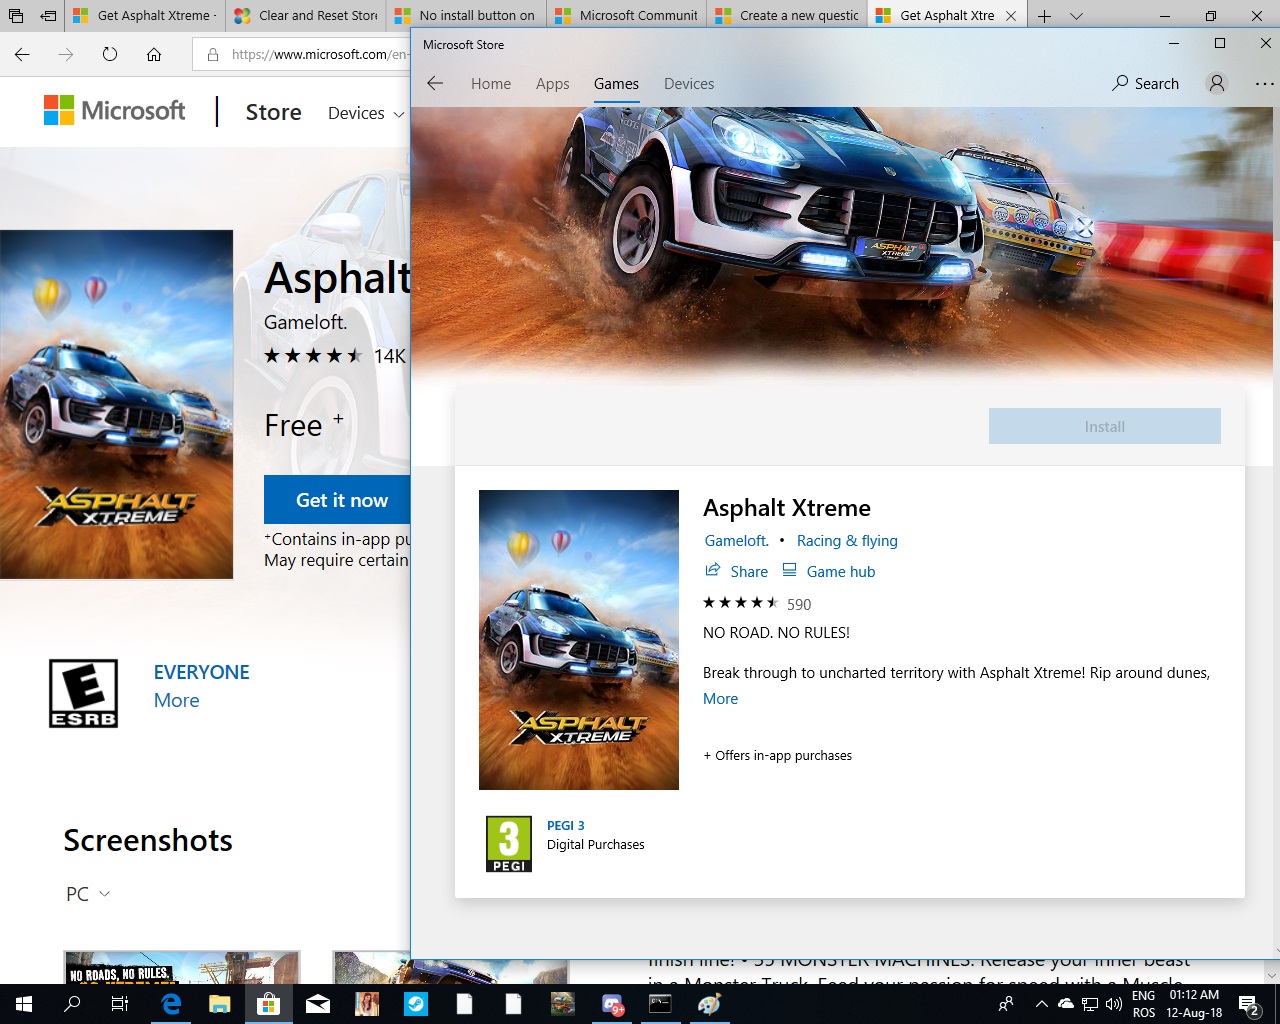
Task: Open the command prompt taskbar icon
Action: click(661, 1004)
